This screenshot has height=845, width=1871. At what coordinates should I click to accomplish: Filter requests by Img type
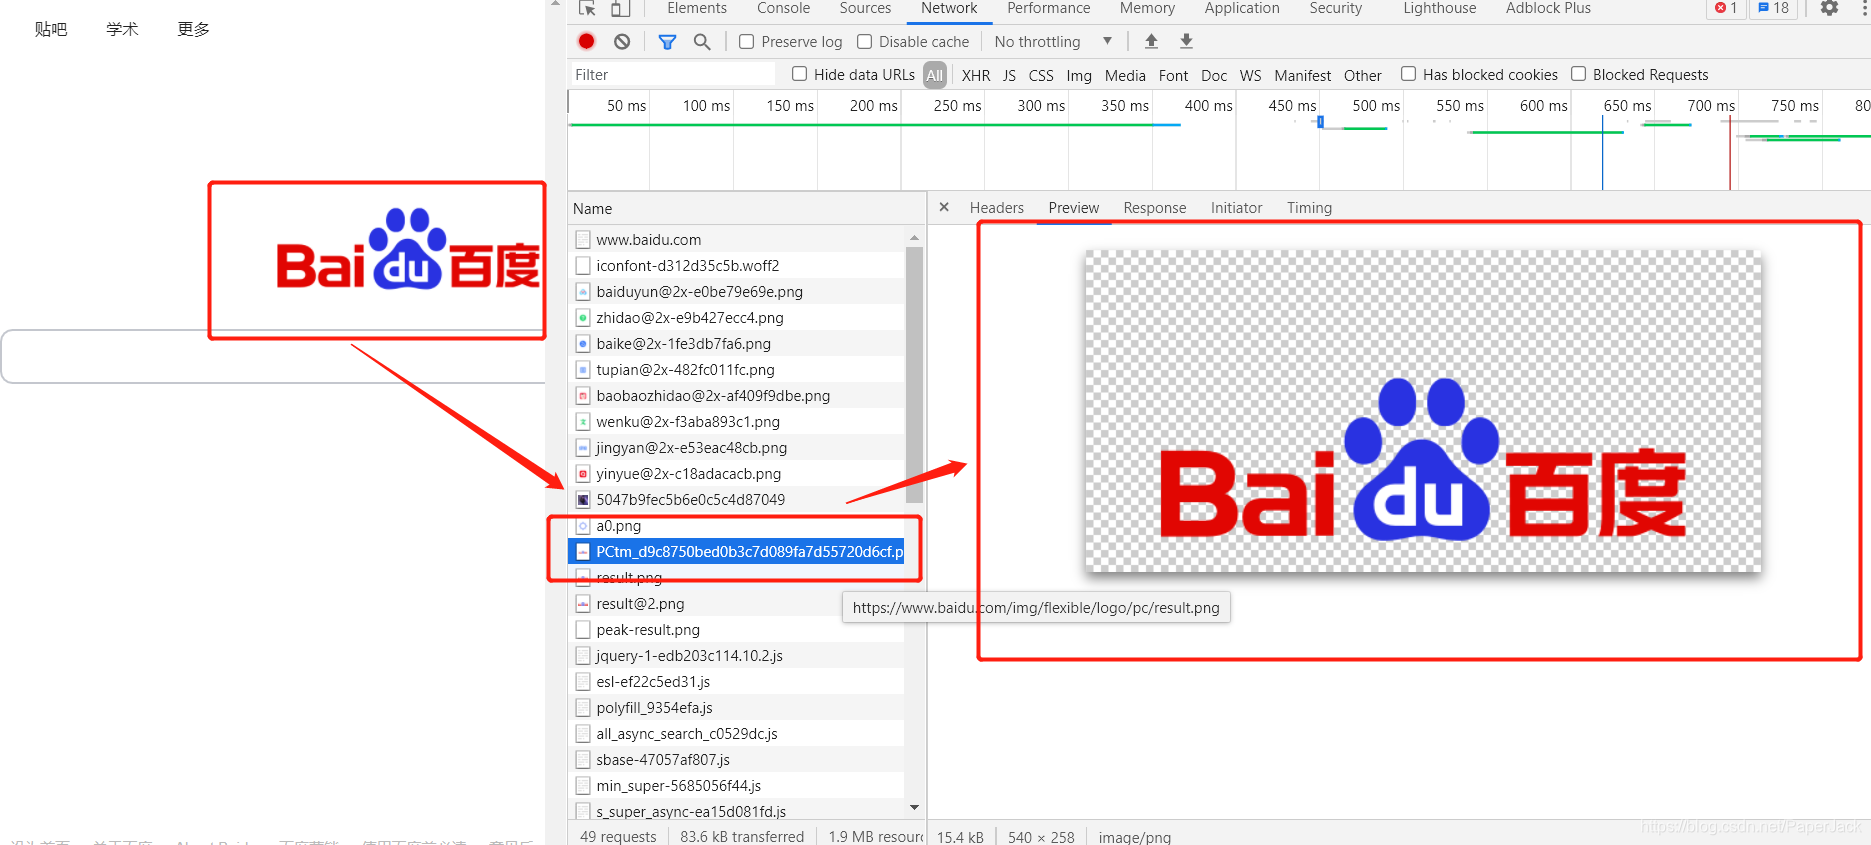pos(1079,75)
